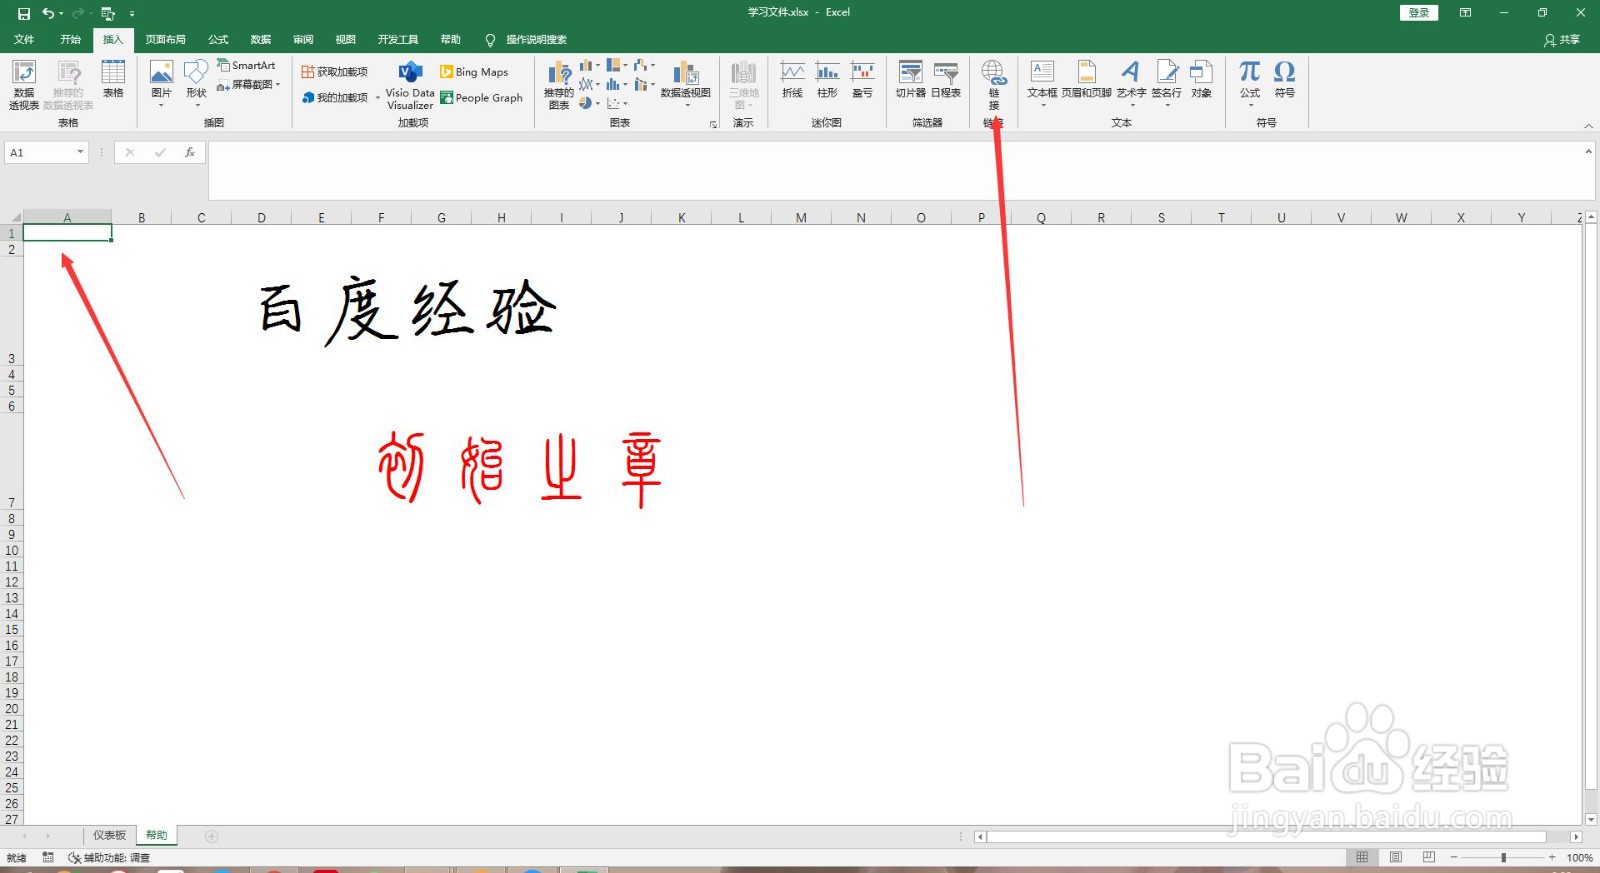Screen dimensions: 1600x873
Task: Open the File (文件) tab
Action: (24, 40)
